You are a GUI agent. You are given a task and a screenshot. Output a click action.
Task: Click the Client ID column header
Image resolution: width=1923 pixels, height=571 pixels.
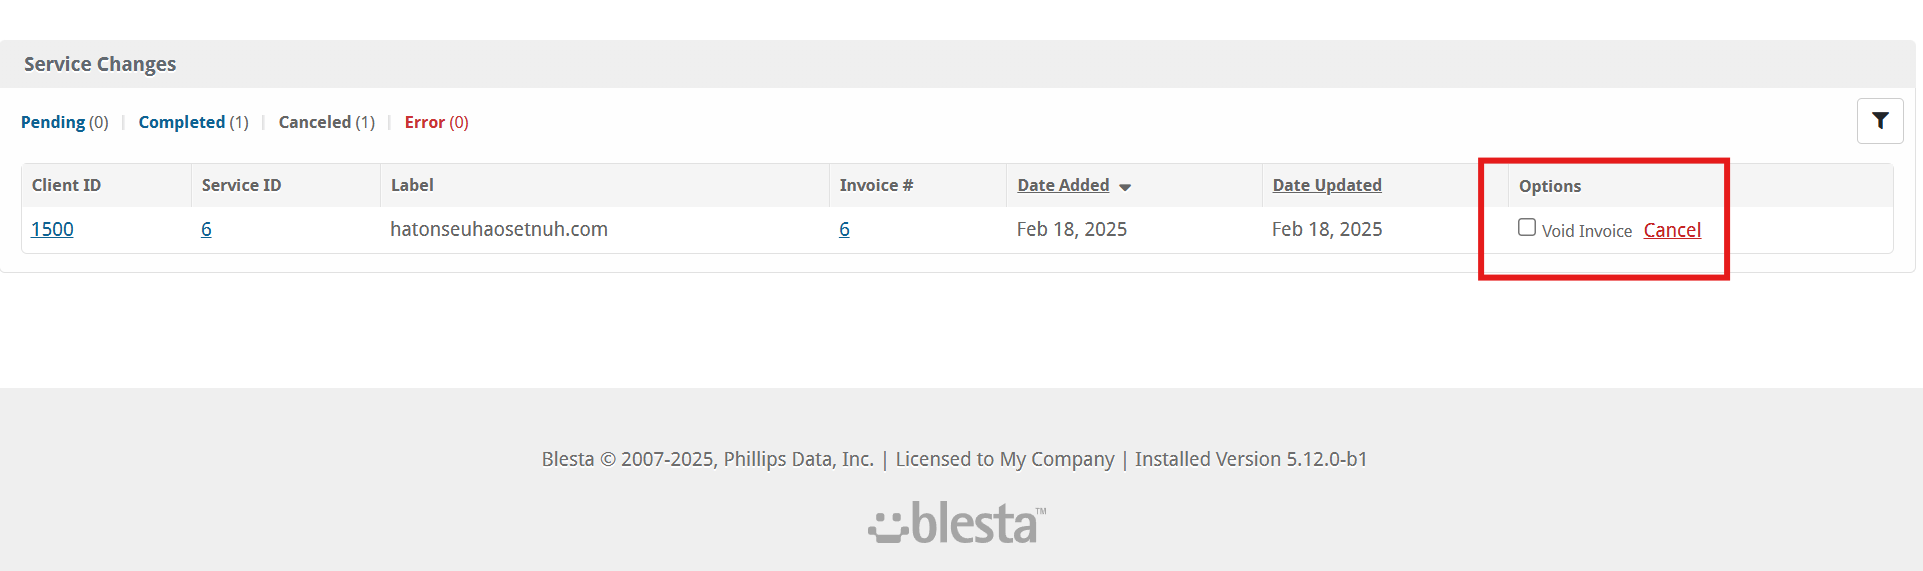[x=66, y=185]
